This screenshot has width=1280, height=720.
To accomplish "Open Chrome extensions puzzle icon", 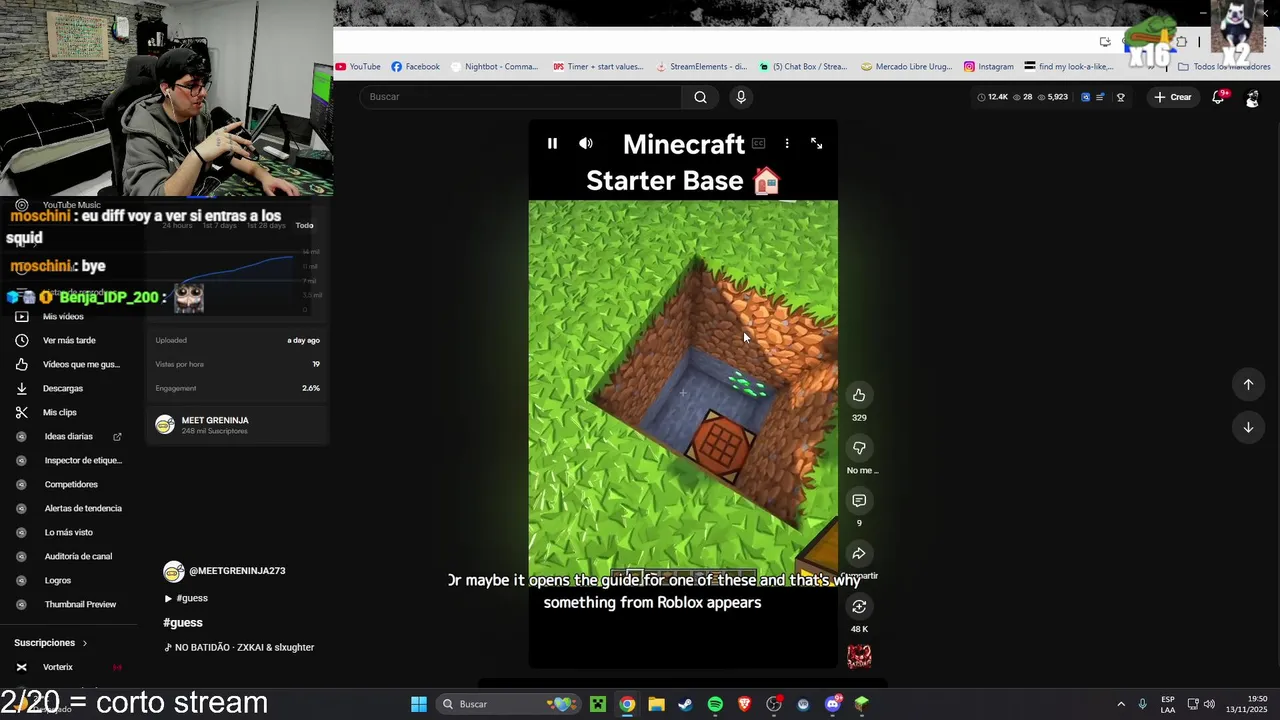I will pyautogui.click(x=1181, y=42).
